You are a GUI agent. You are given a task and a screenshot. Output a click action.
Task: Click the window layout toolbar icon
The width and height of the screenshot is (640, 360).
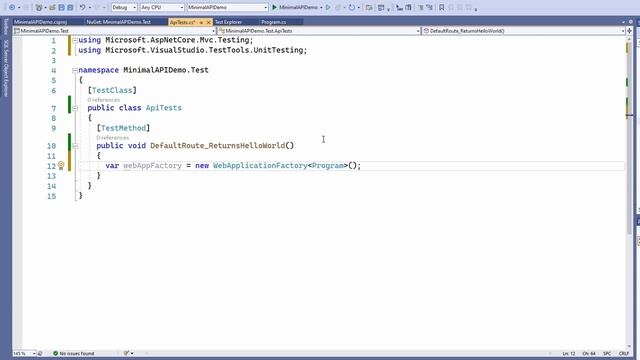[x=381, y=7]
